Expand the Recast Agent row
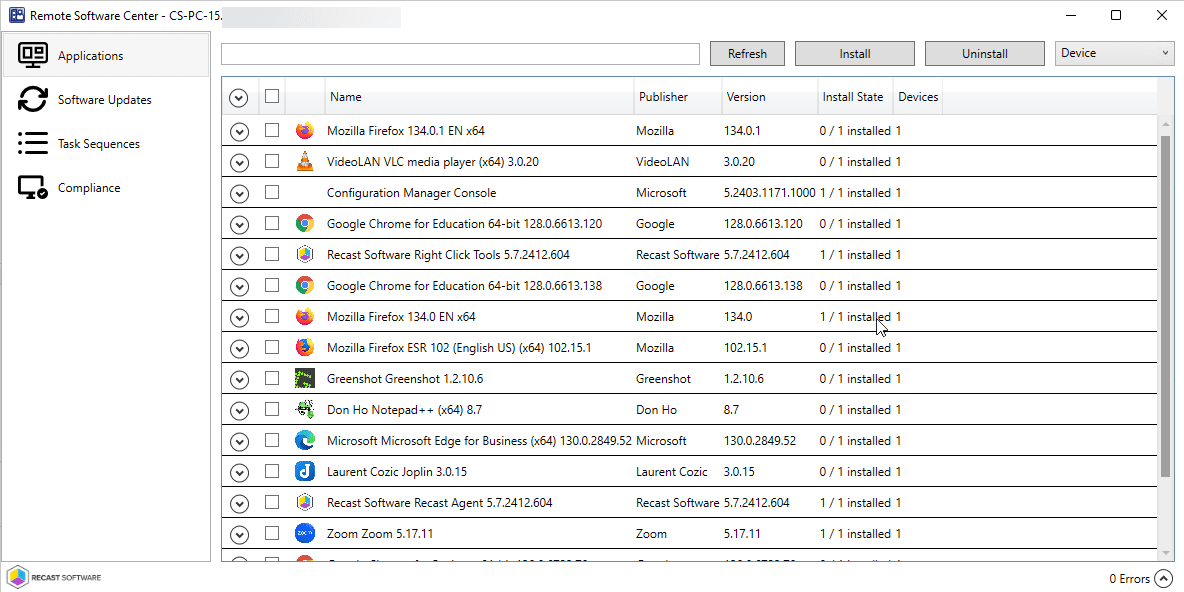Screen dimensions: 1184x592 tap(239, 503)
